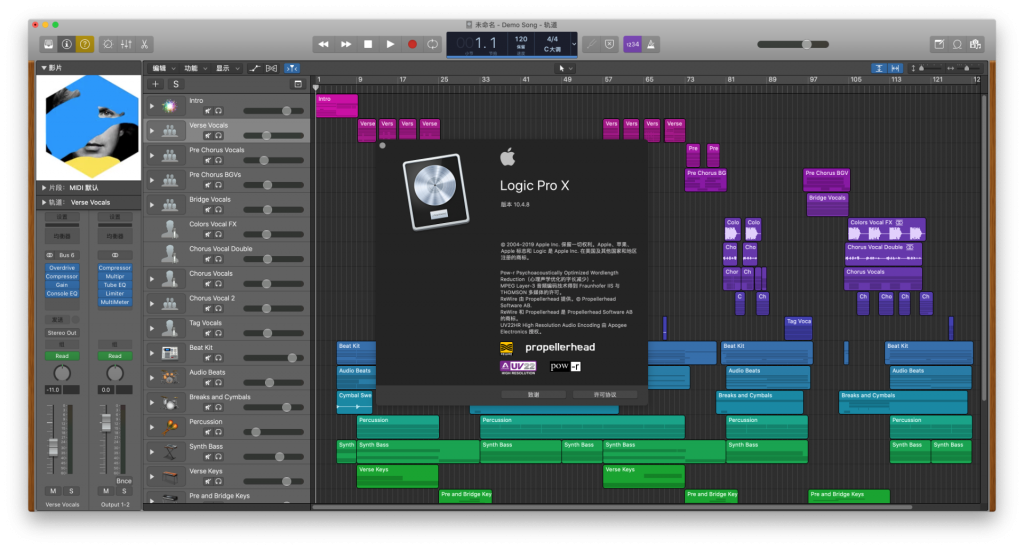Open the pointer tool dropdown

(565, 68)
